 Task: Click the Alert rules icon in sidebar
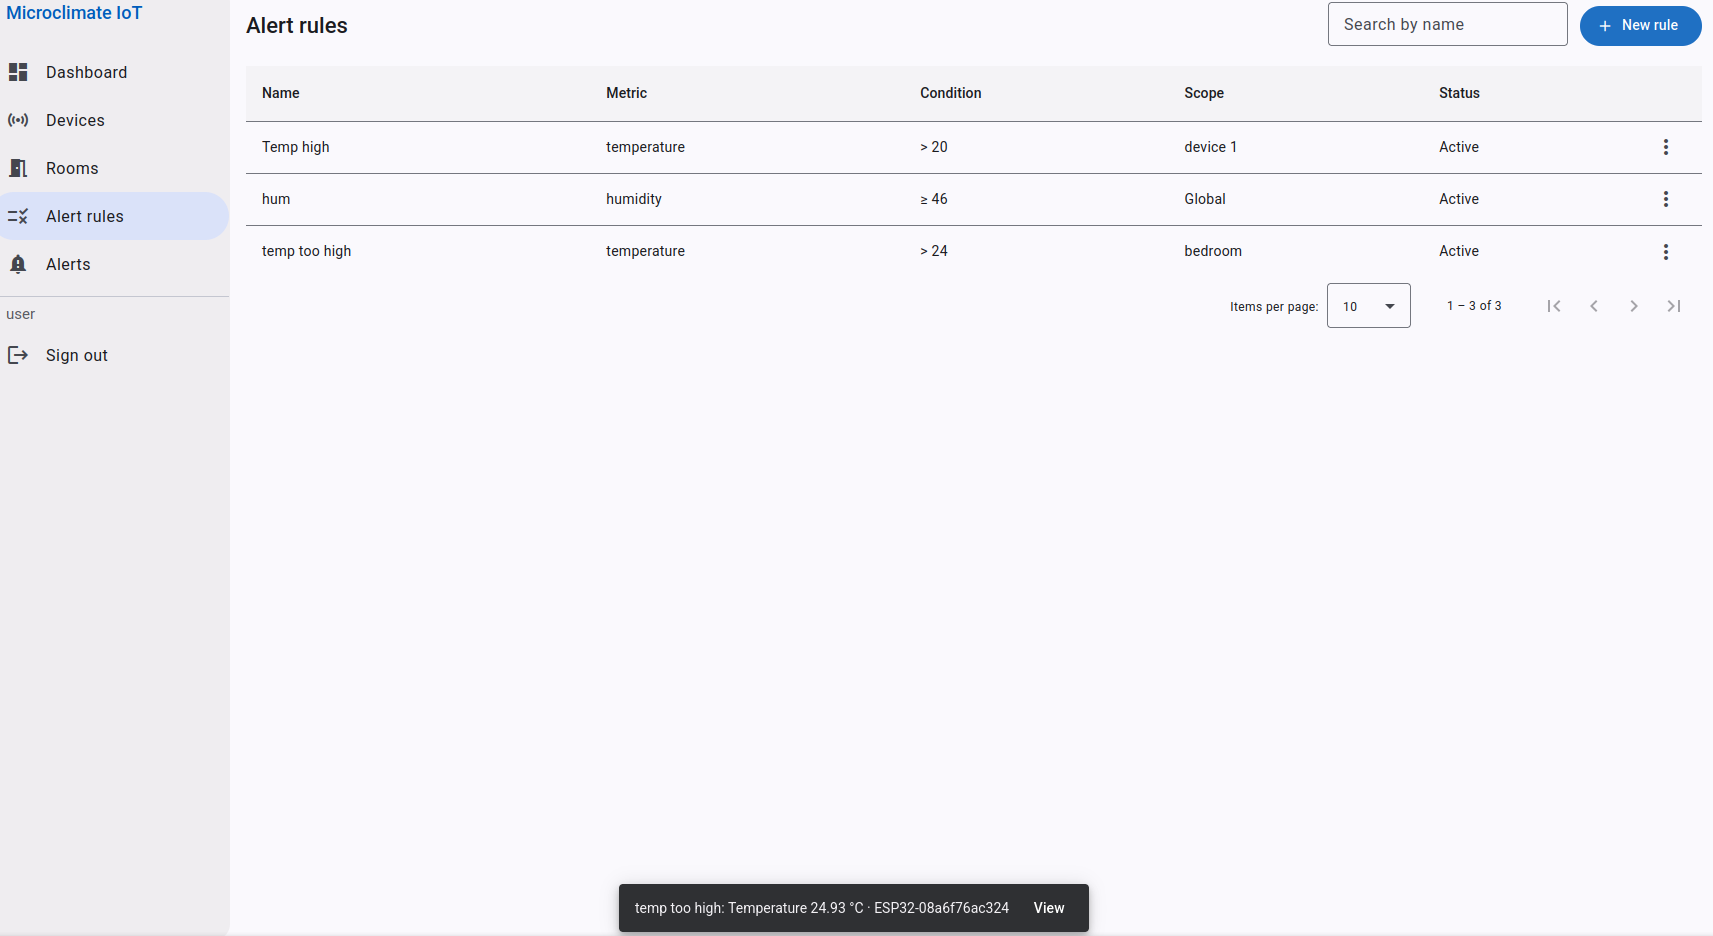(18, 216)
